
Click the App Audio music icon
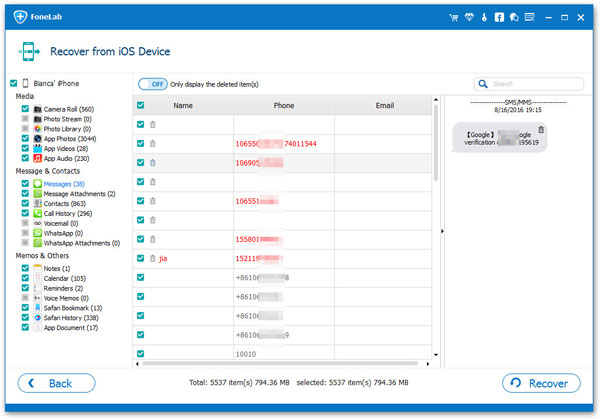tap(38, 158)
